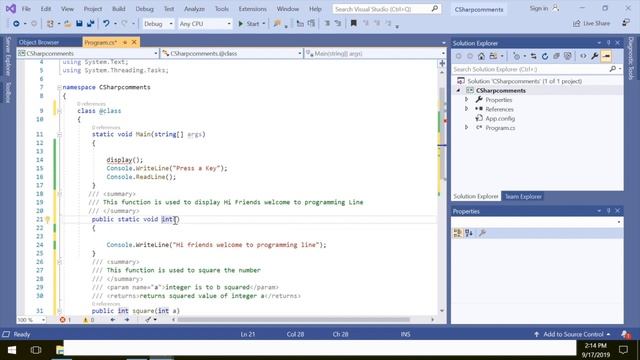
Task: Open the File menu
Action: [x=26, y=9]
